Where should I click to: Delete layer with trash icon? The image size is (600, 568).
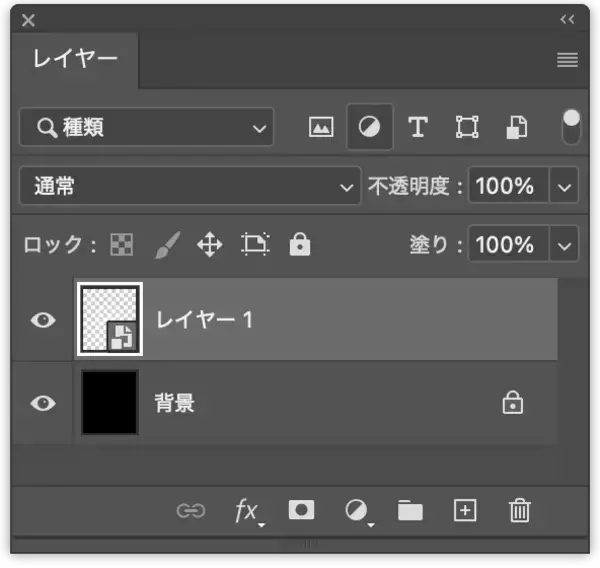coord(520,510)
